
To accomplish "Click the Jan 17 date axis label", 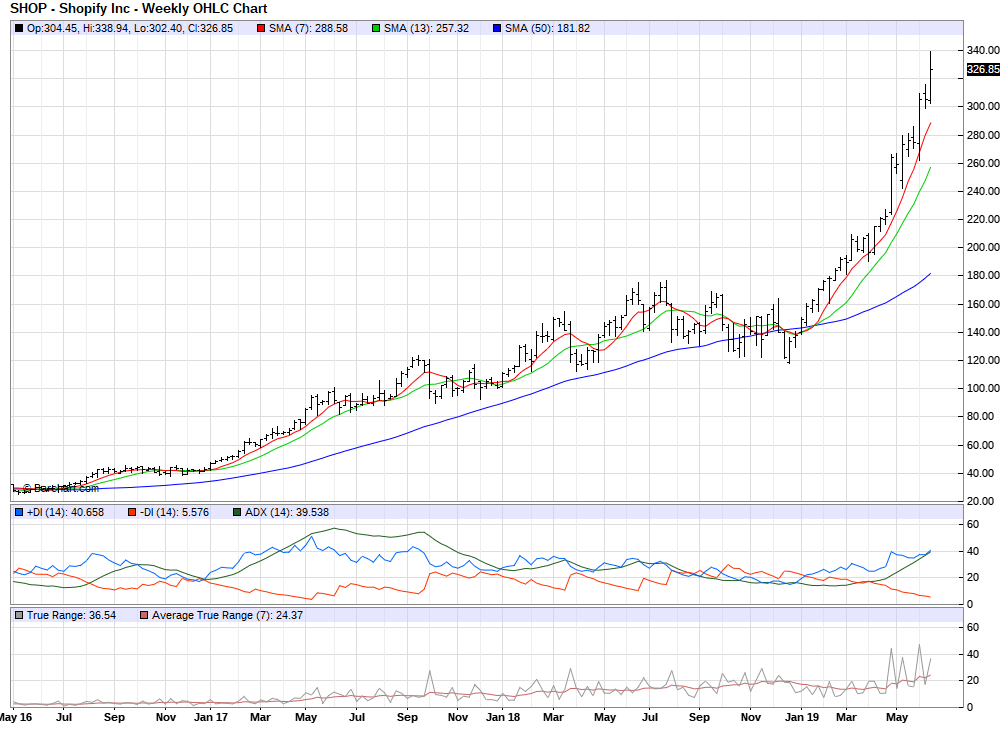I will (x=211, y=717).
